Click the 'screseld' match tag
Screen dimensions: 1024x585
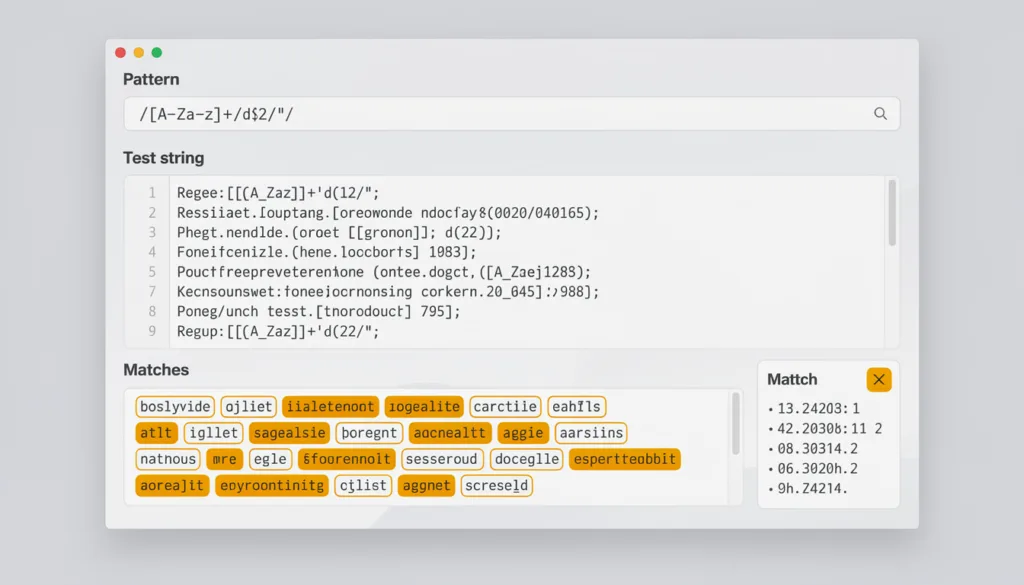(496, 486)
